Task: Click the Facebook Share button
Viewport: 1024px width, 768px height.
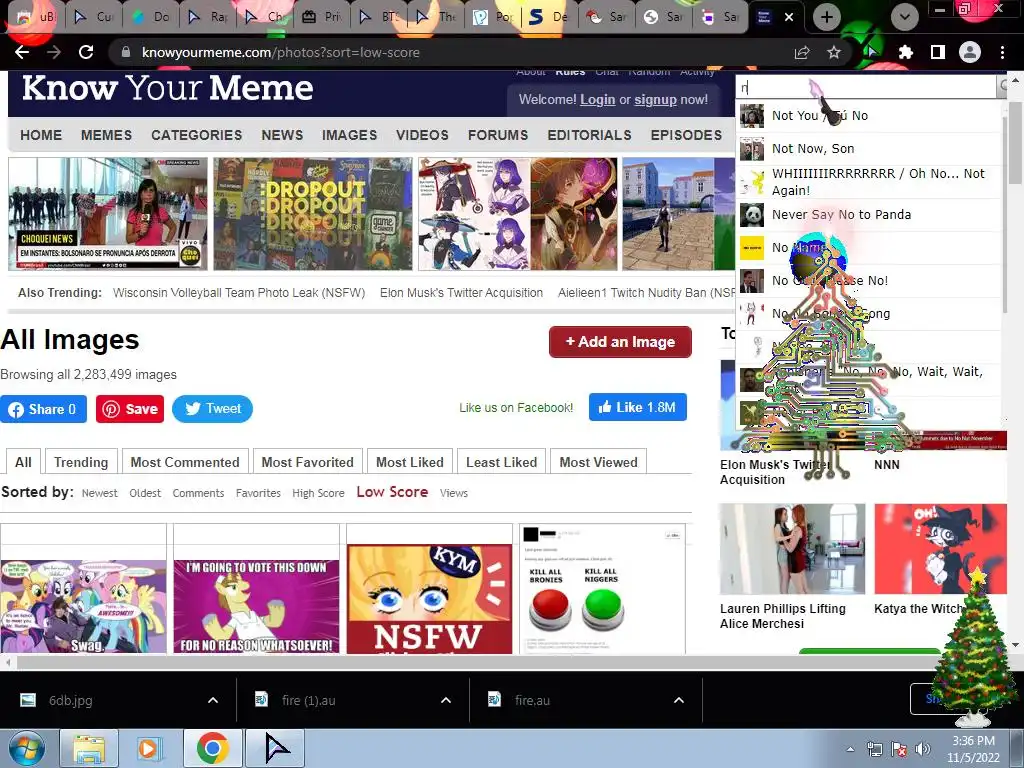Action: [43, 409]
